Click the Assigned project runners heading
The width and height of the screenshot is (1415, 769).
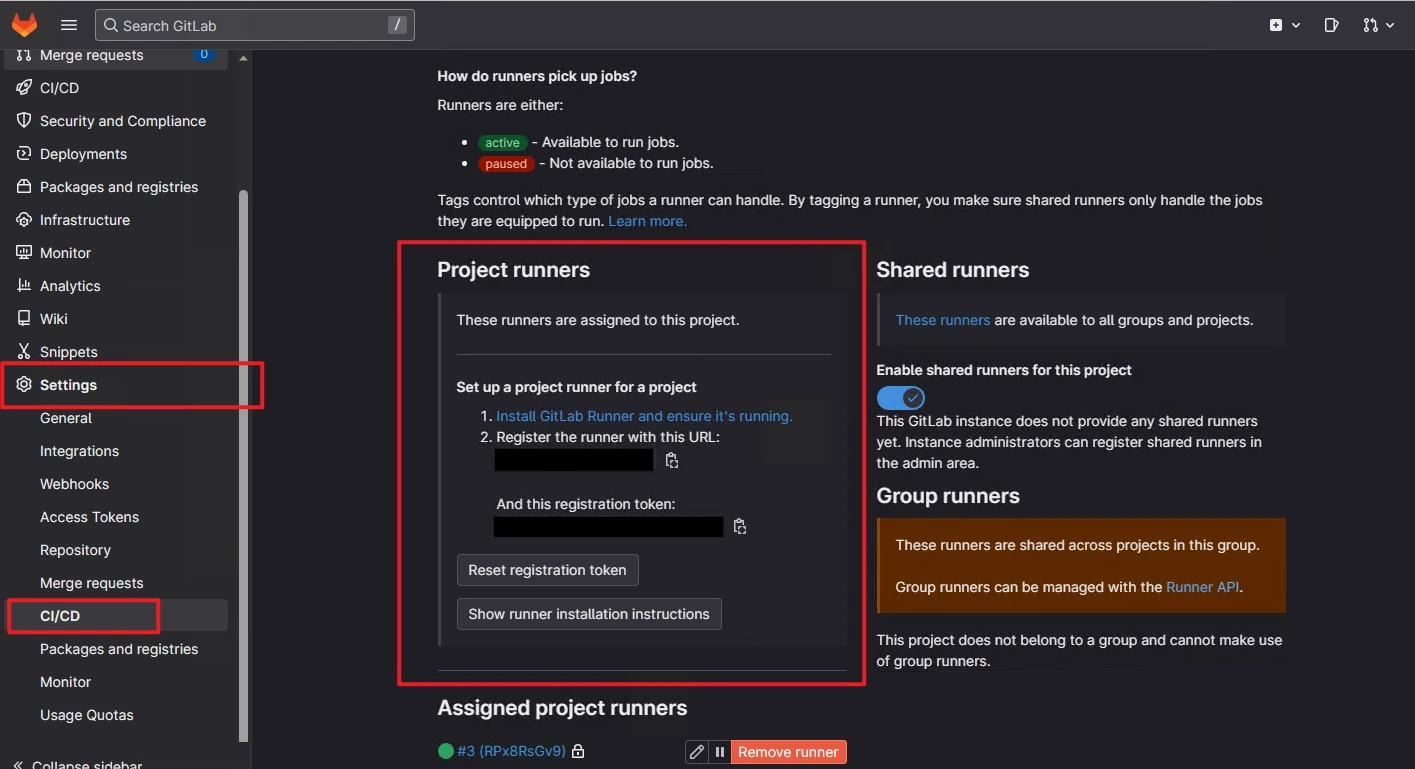pos(562,708)
